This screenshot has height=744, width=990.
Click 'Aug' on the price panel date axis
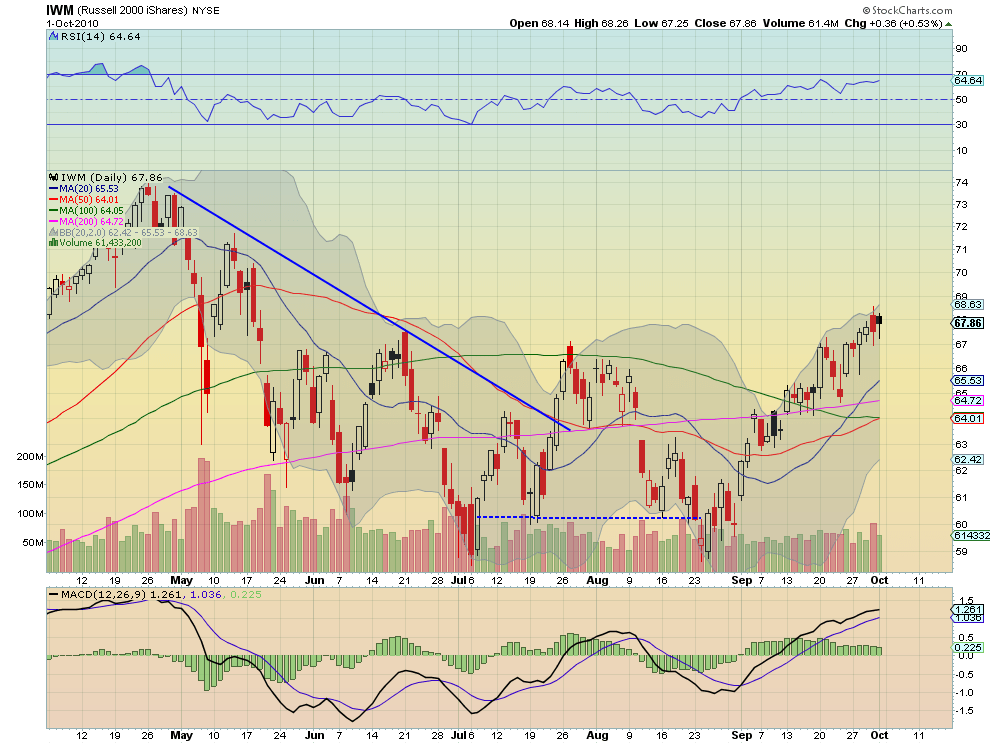coord(597,580)
